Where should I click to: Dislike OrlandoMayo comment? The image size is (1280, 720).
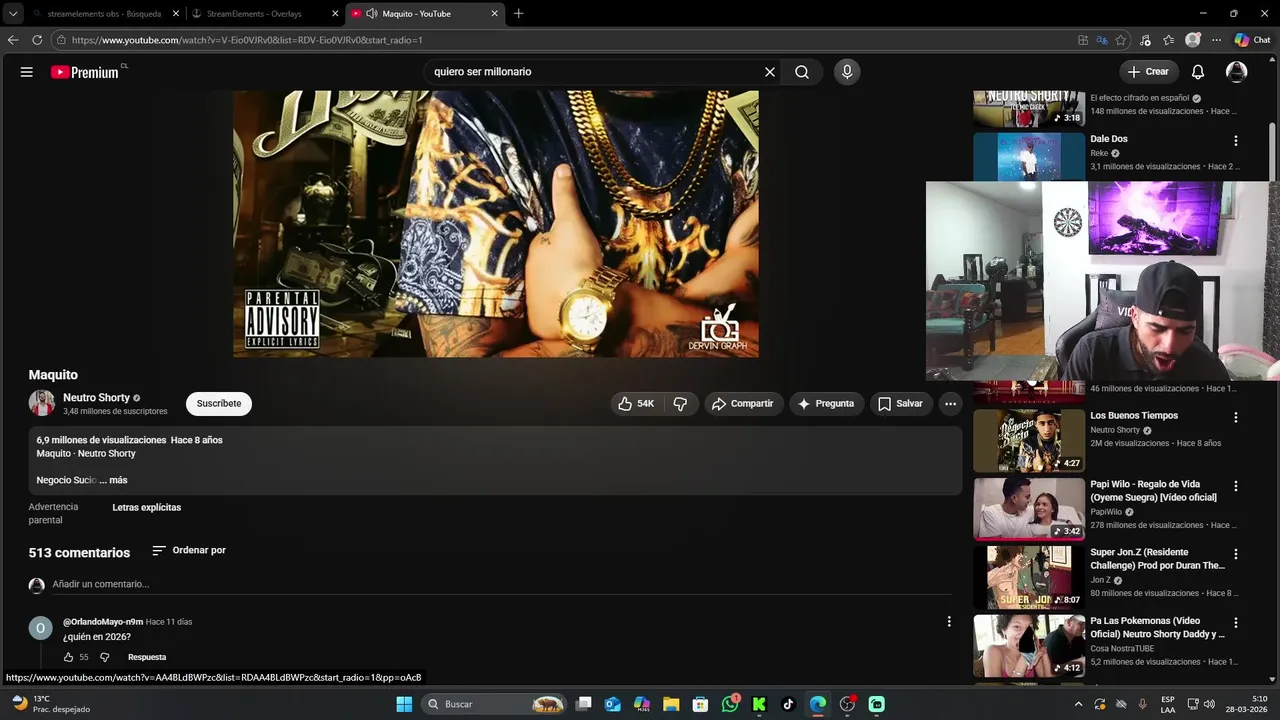coord(104,657)
